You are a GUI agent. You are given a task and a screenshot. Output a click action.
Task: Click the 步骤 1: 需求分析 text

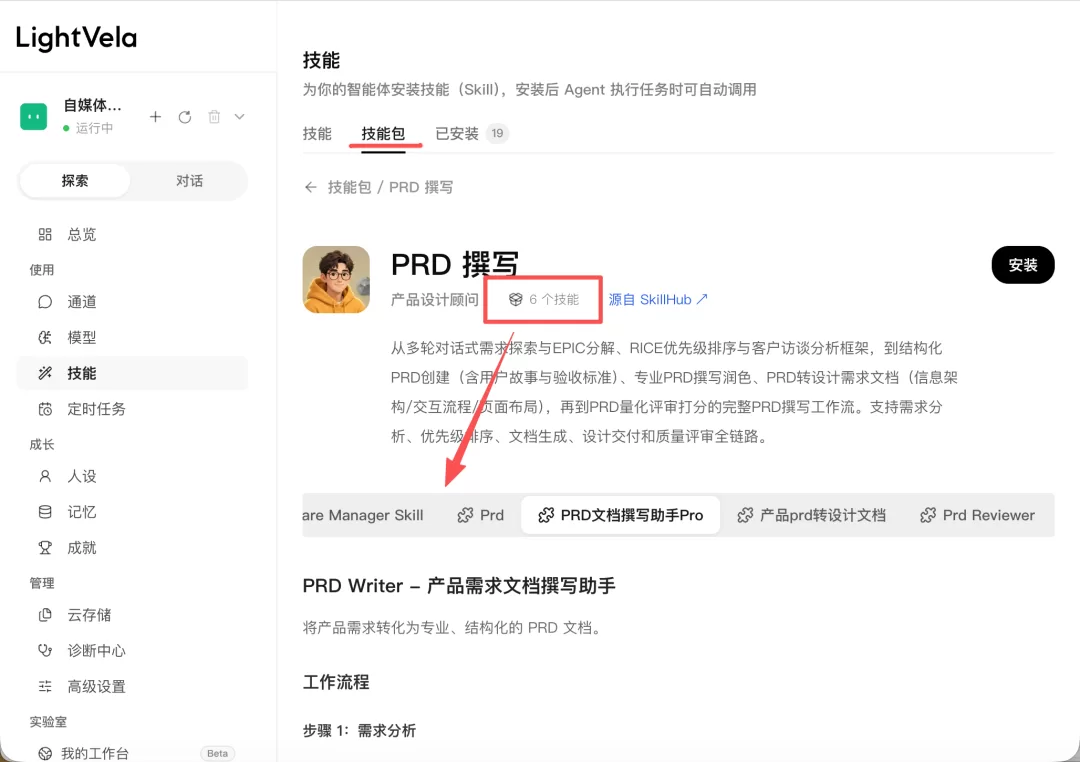pyautogui.click(x=359, y=731)
